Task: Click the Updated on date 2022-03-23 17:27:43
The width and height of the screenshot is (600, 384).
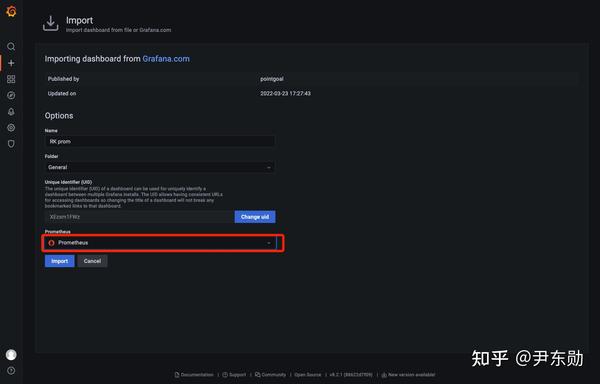Action: pyautogui.click(x=285, y=94)
